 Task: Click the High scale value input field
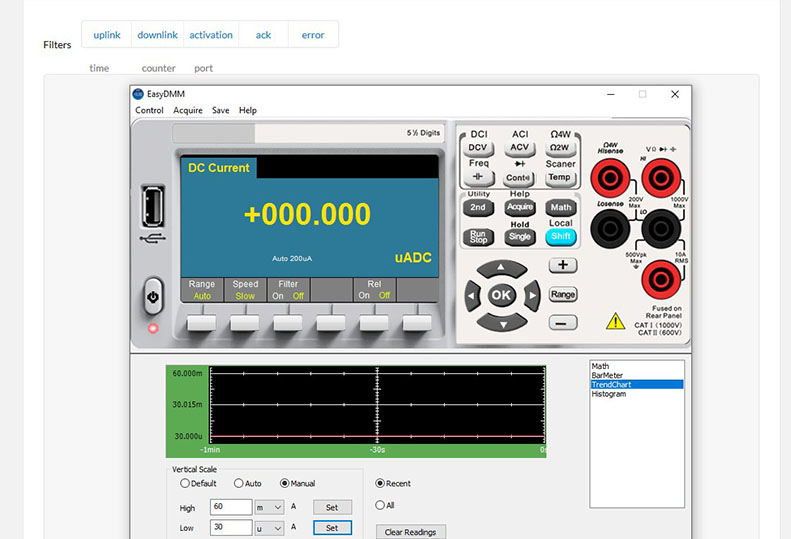[x=230, y=507]
